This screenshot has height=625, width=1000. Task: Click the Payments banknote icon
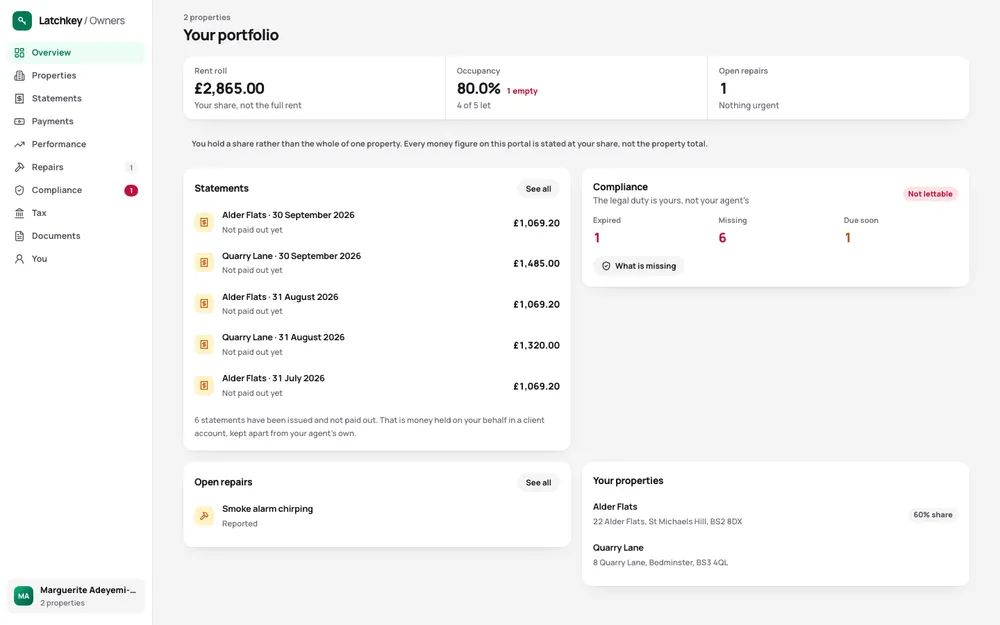[x=19, y=121]
